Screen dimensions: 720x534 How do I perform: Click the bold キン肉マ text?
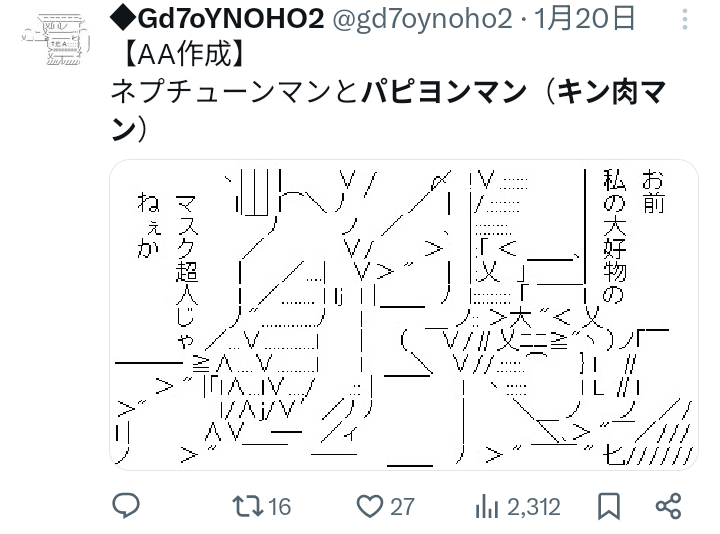611,91
